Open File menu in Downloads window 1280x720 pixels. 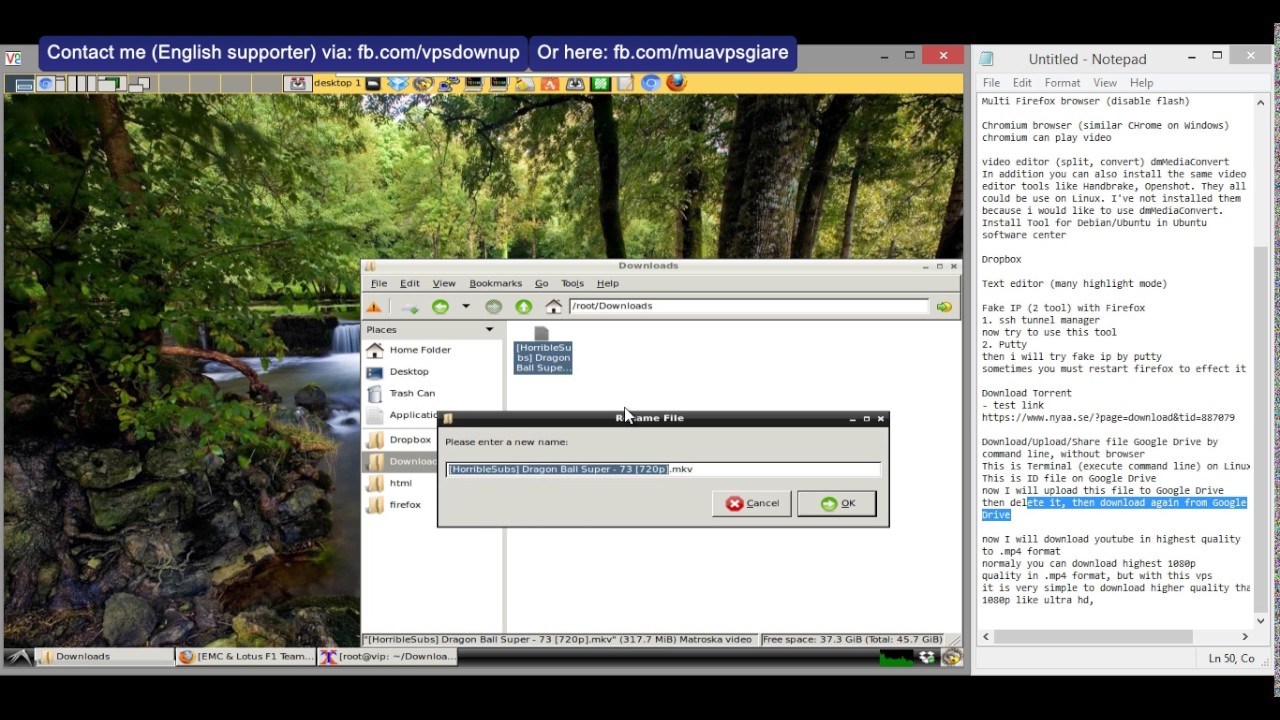point(379,283)
